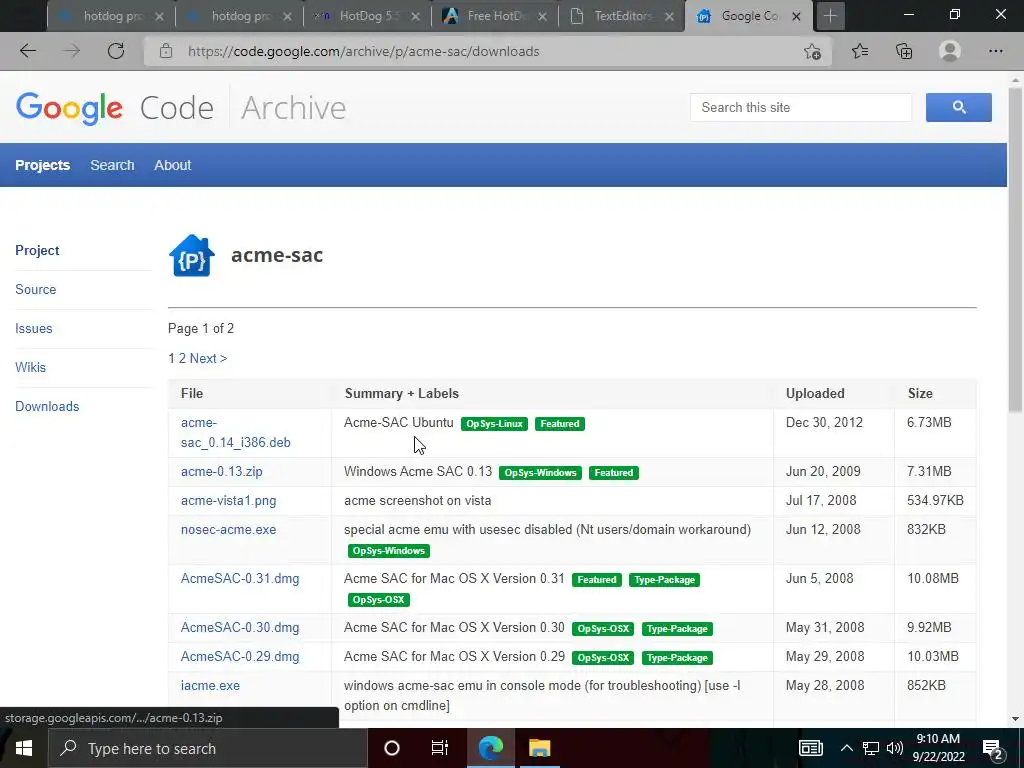The height and width of the screenshot is (768, 1024).
Task: Open the Downloads sidebar link
Action: 47,406
